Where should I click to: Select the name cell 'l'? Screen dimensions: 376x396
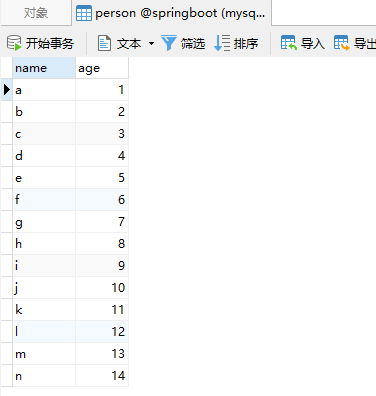(44, 332)
